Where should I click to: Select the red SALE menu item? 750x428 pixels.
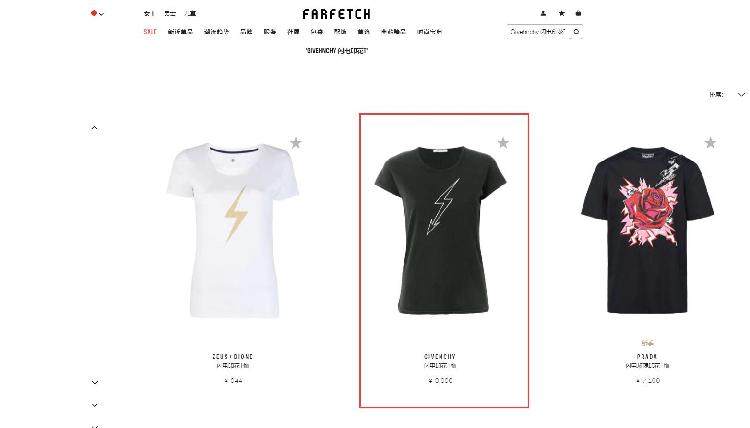(x=150, y=32)
